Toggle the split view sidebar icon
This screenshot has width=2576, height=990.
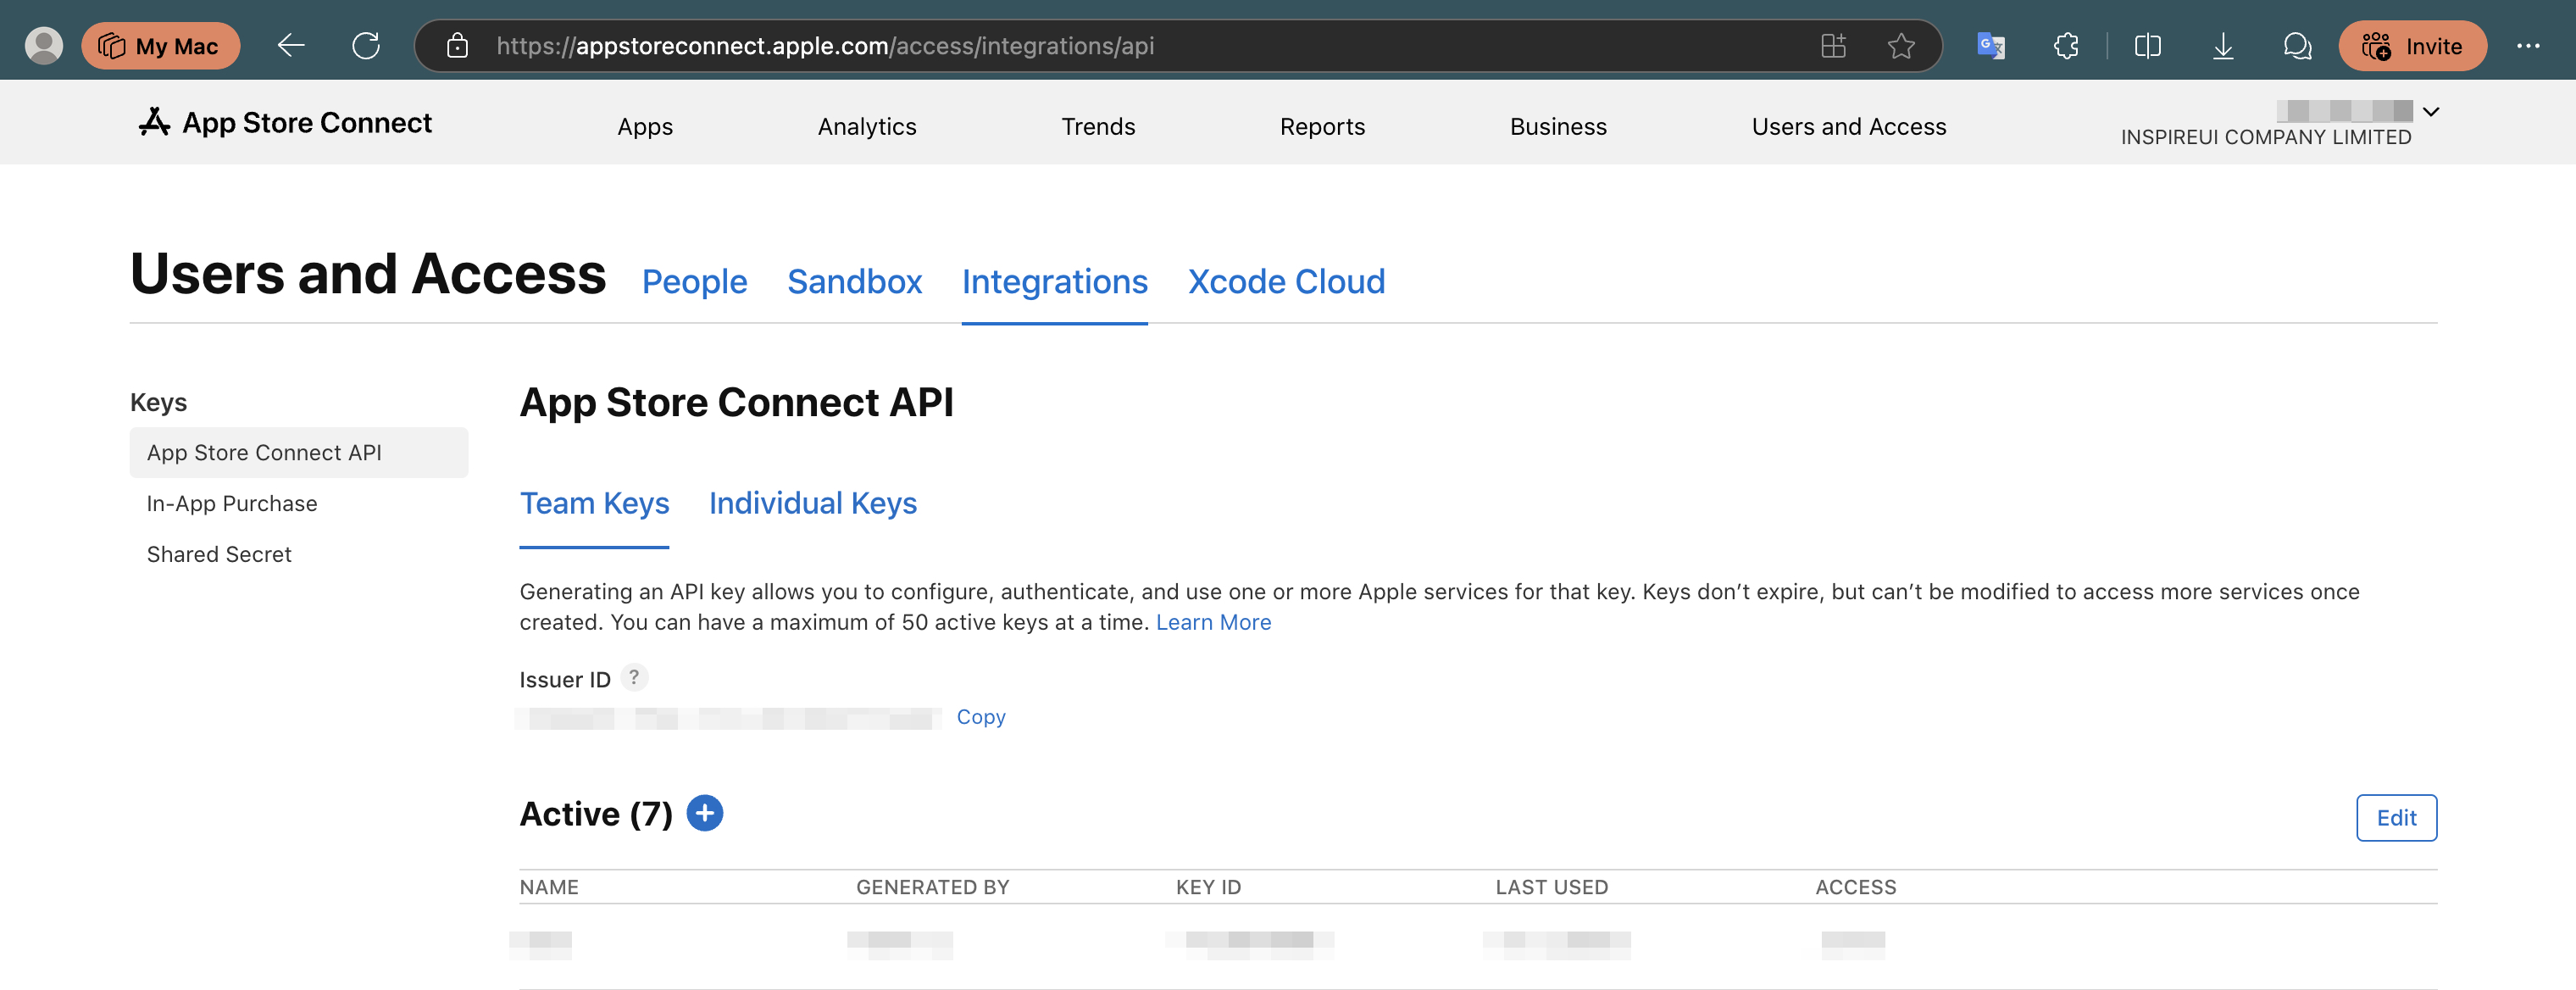click(x=2147, y=46)
